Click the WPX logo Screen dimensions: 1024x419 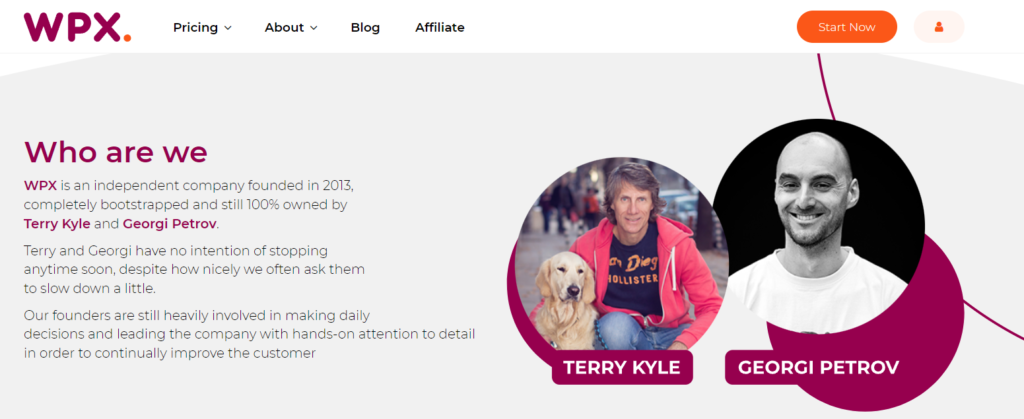(x=76, y=27)
